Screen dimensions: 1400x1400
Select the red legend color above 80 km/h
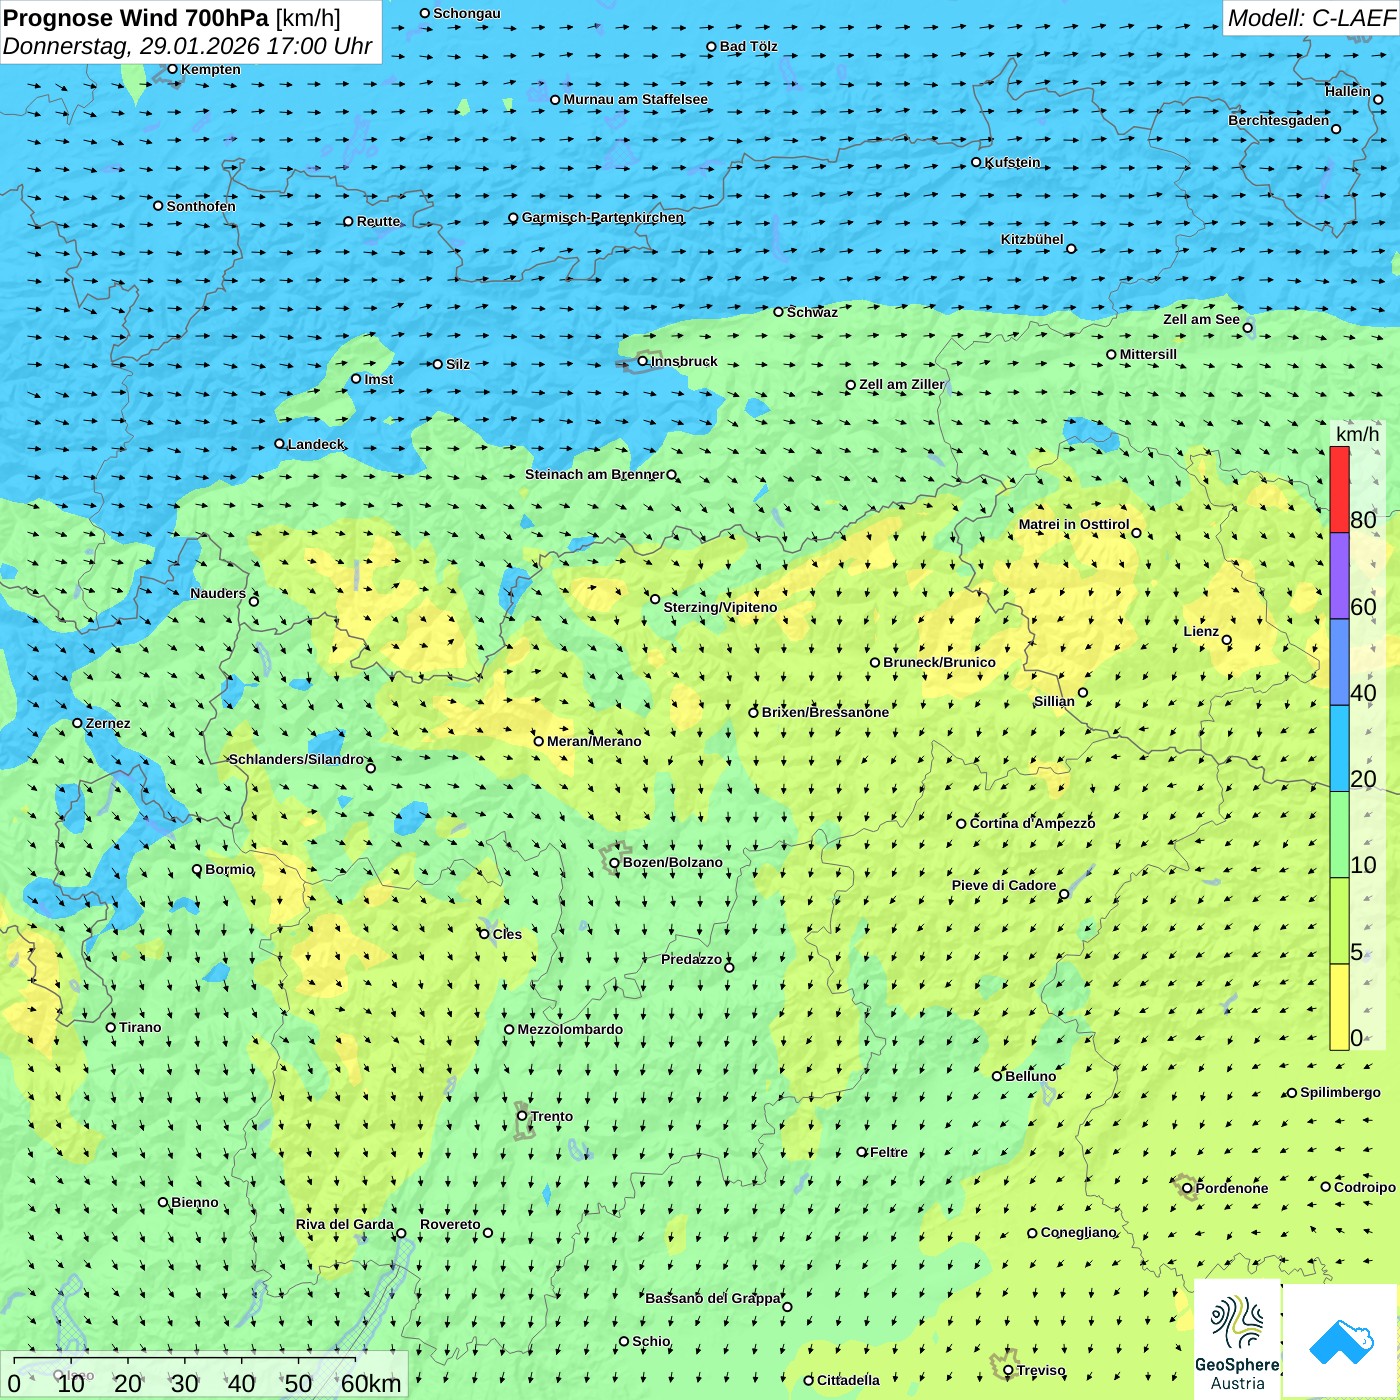click(1339, 489)
